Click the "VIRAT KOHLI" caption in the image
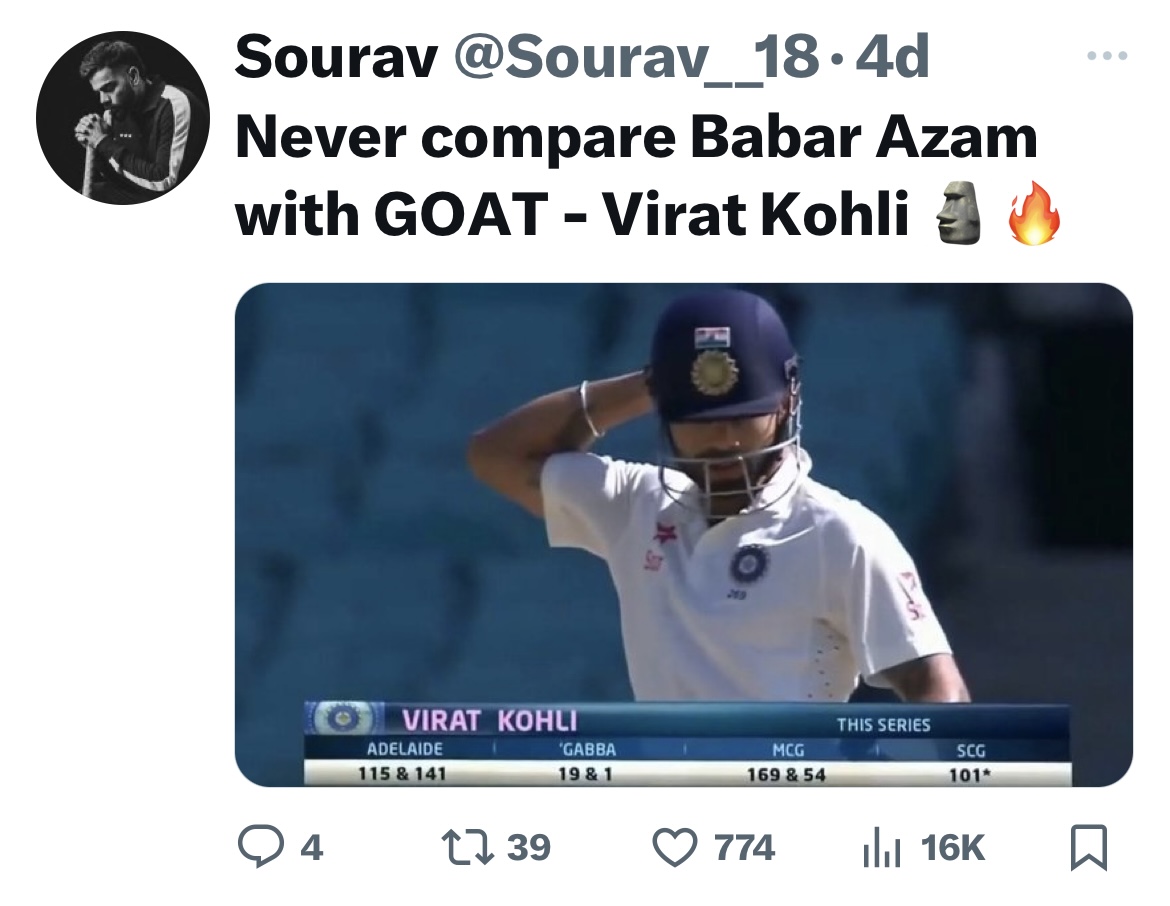This screenshot has height=906, width=1170. click(x=490, y=720)
